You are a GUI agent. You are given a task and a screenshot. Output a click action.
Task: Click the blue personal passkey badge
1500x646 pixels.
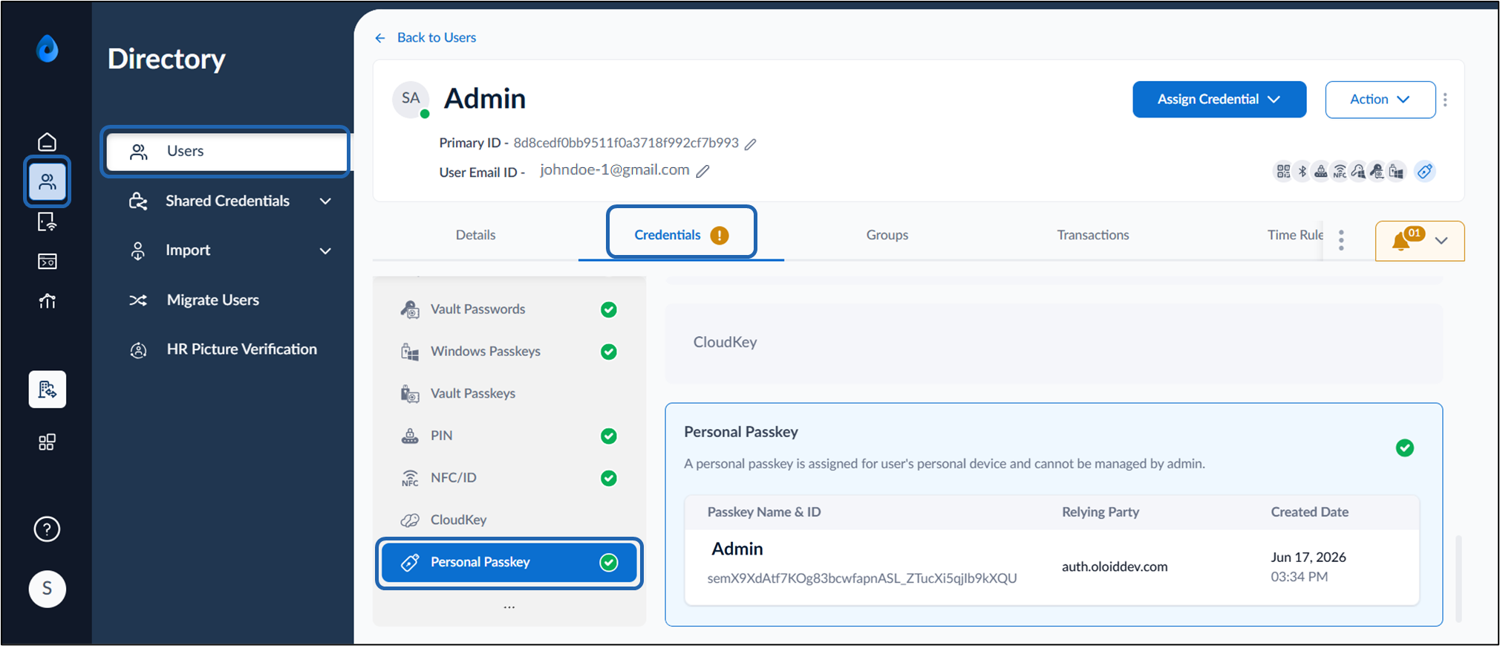1425,171
